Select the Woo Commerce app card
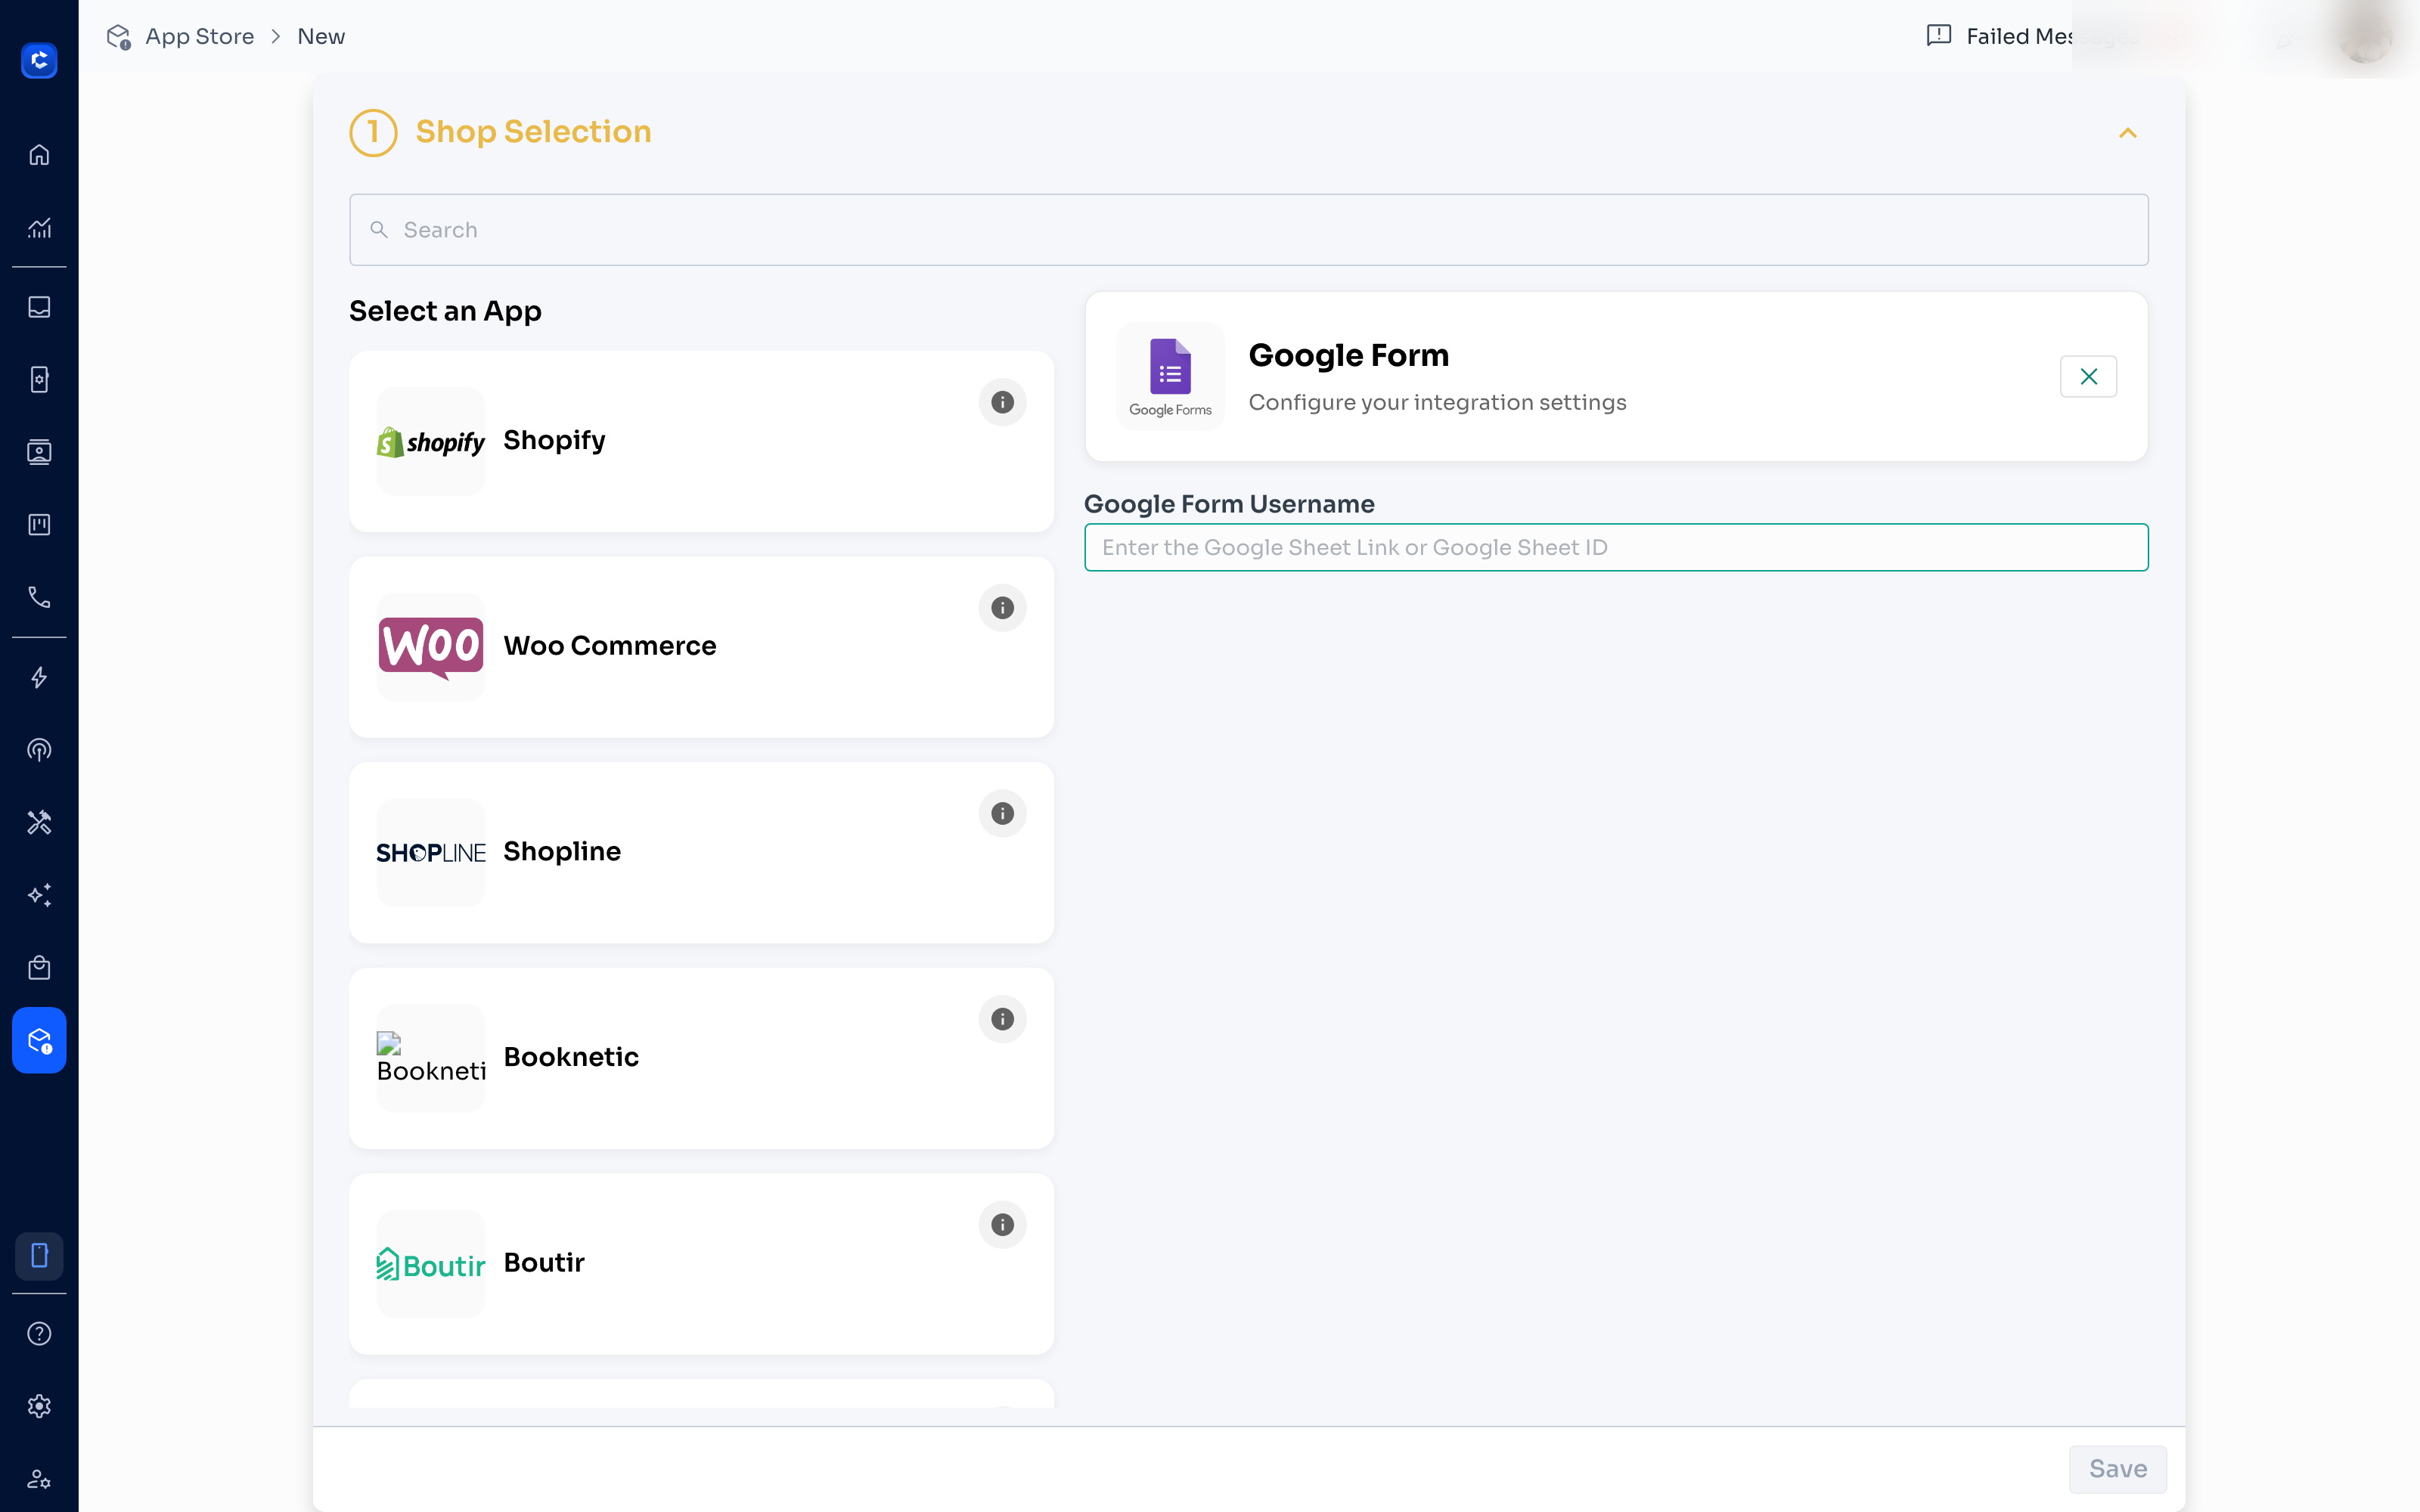This screenshot has height=1512, width=2420. pos(701,647)
